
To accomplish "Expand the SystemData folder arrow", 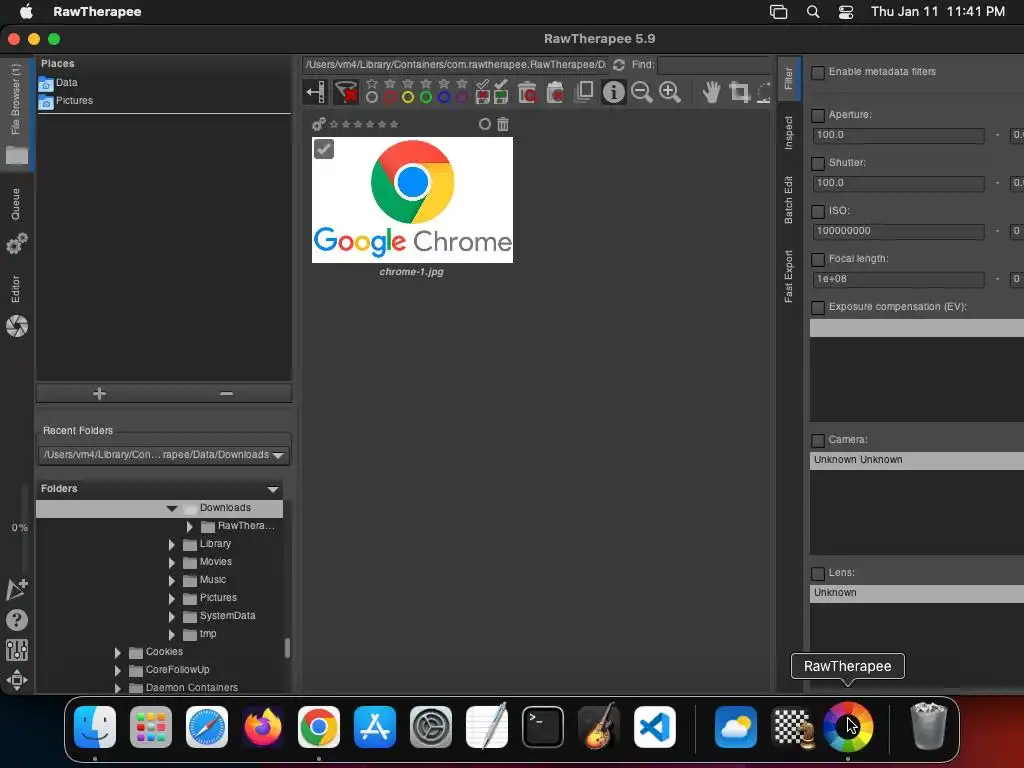I will 172,616.
